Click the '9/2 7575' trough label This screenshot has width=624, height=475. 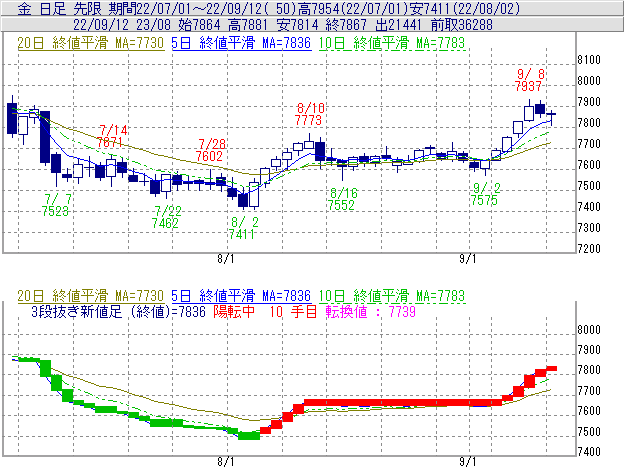(x=485, y=194)
